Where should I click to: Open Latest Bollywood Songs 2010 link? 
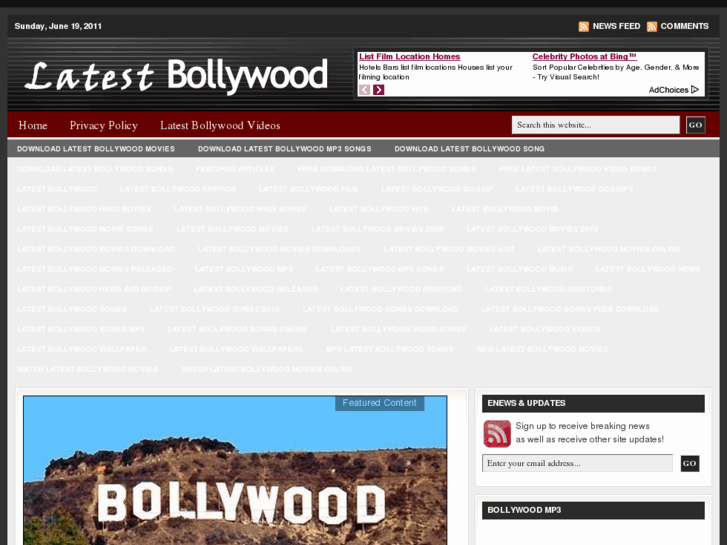[x=215, y=309]
